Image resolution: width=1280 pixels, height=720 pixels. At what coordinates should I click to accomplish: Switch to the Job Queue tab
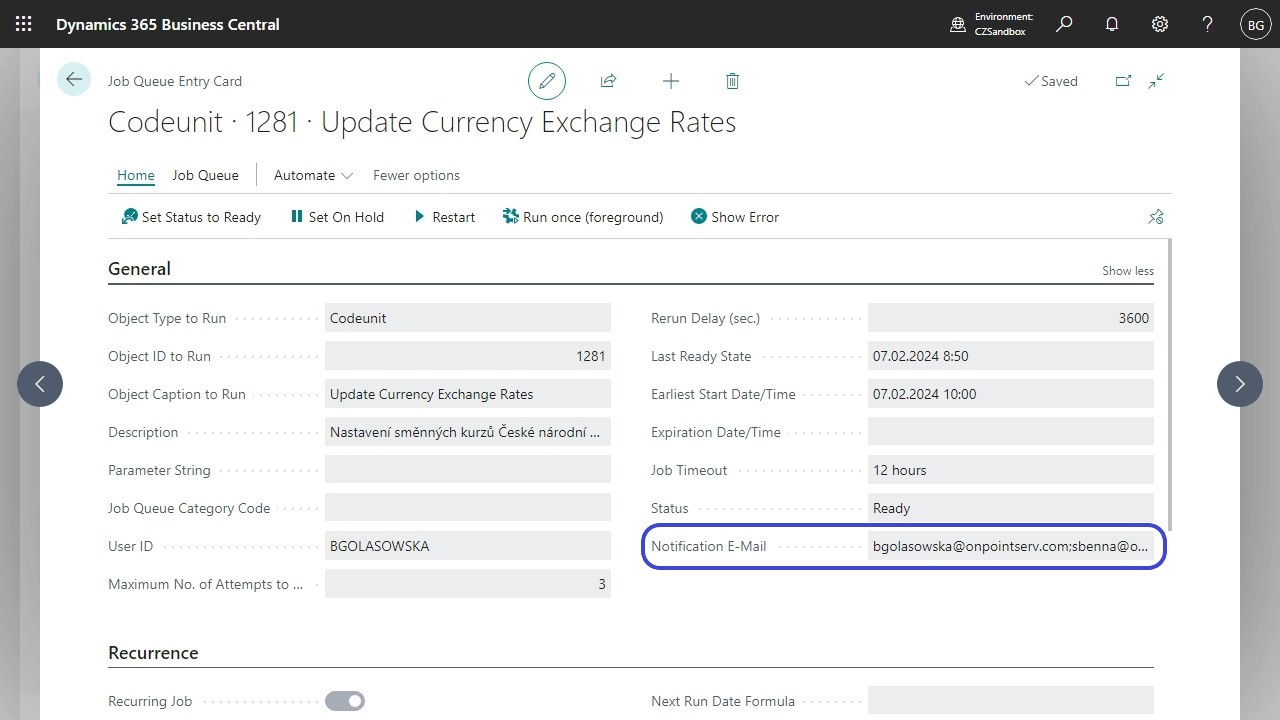point(205,175)
